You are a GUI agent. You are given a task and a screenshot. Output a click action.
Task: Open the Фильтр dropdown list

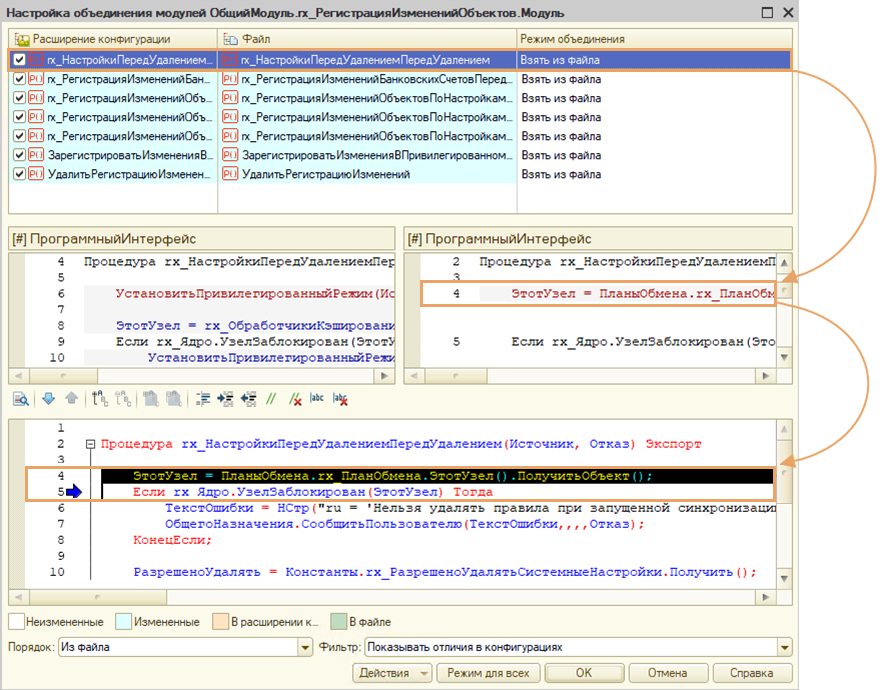784,647
